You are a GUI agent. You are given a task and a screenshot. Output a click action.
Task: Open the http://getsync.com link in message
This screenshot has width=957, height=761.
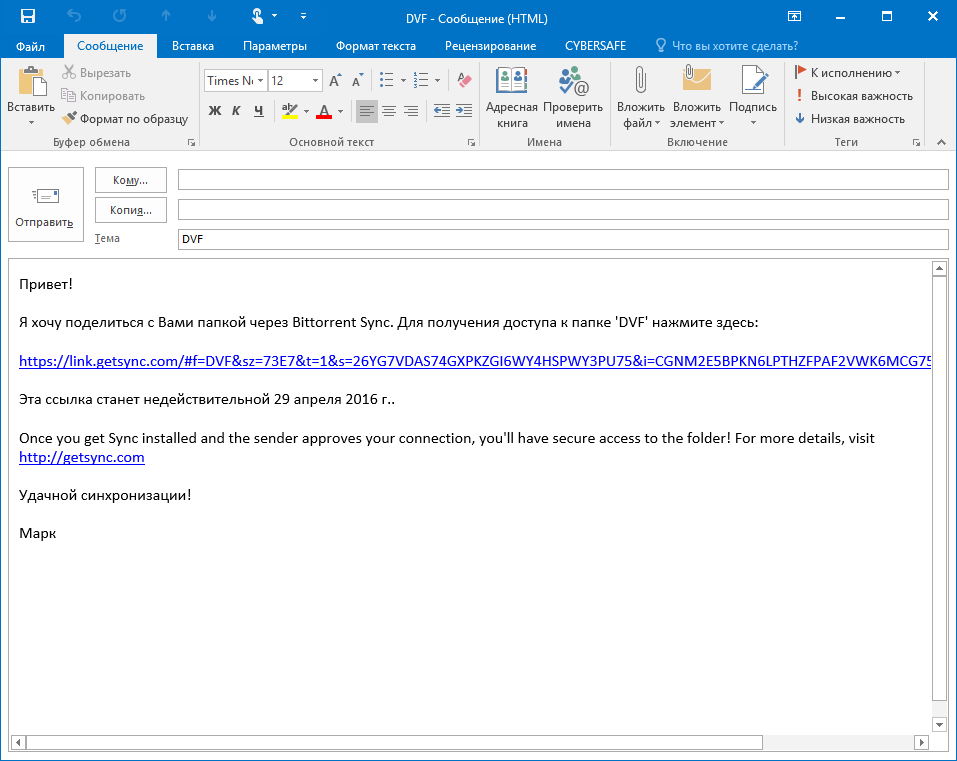click(x=82, y=457)
